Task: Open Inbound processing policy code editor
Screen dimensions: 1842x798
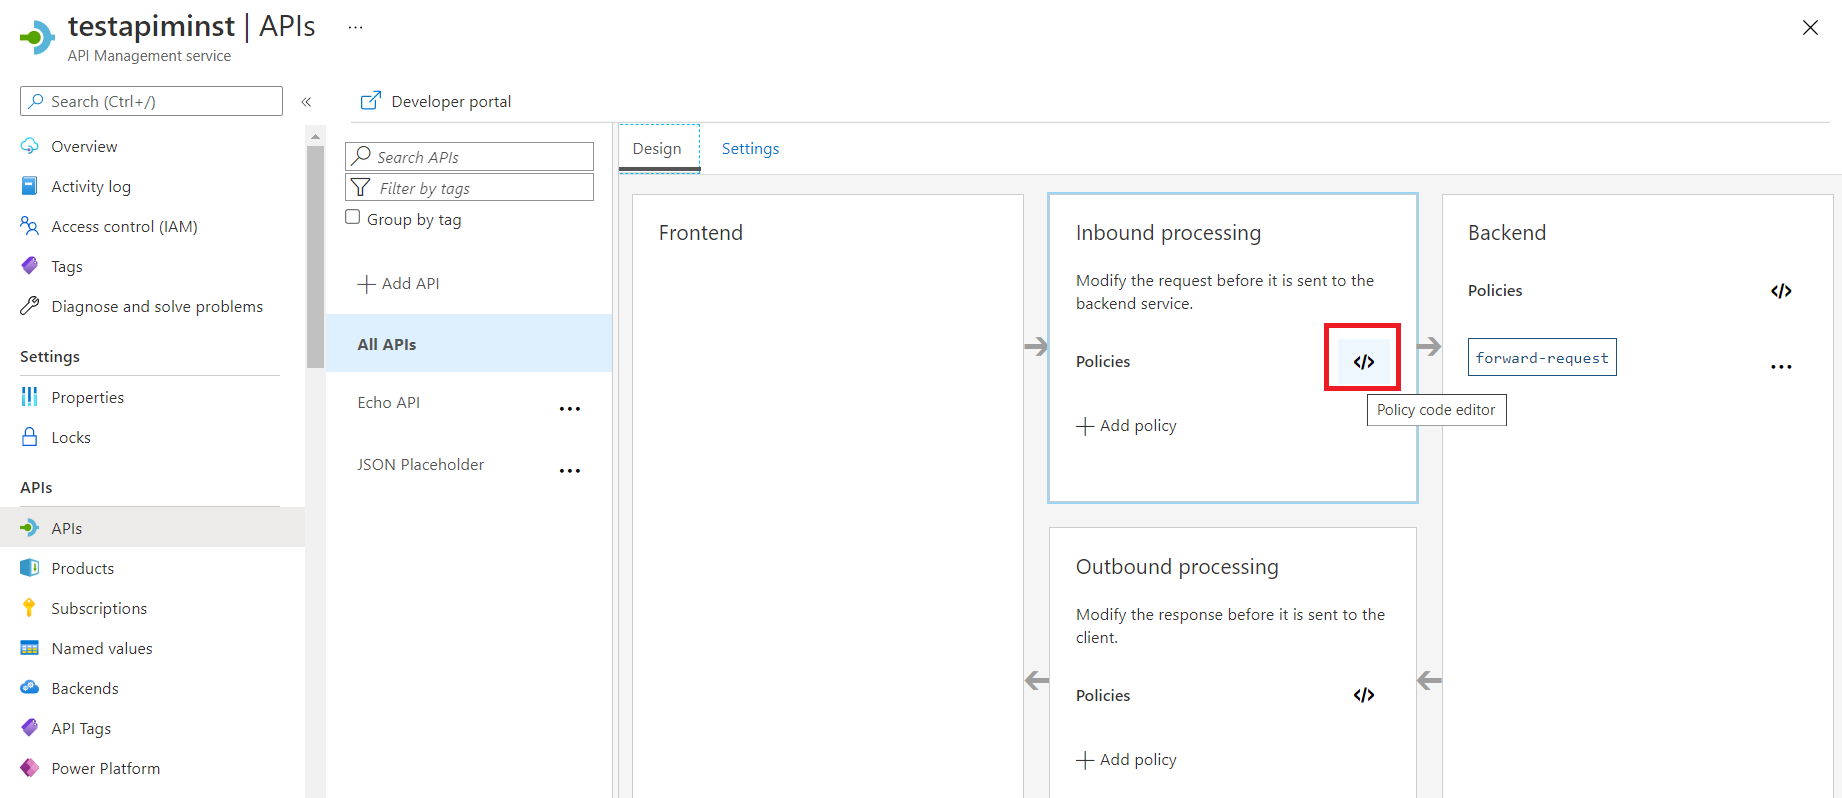Action: (1363, 361)
